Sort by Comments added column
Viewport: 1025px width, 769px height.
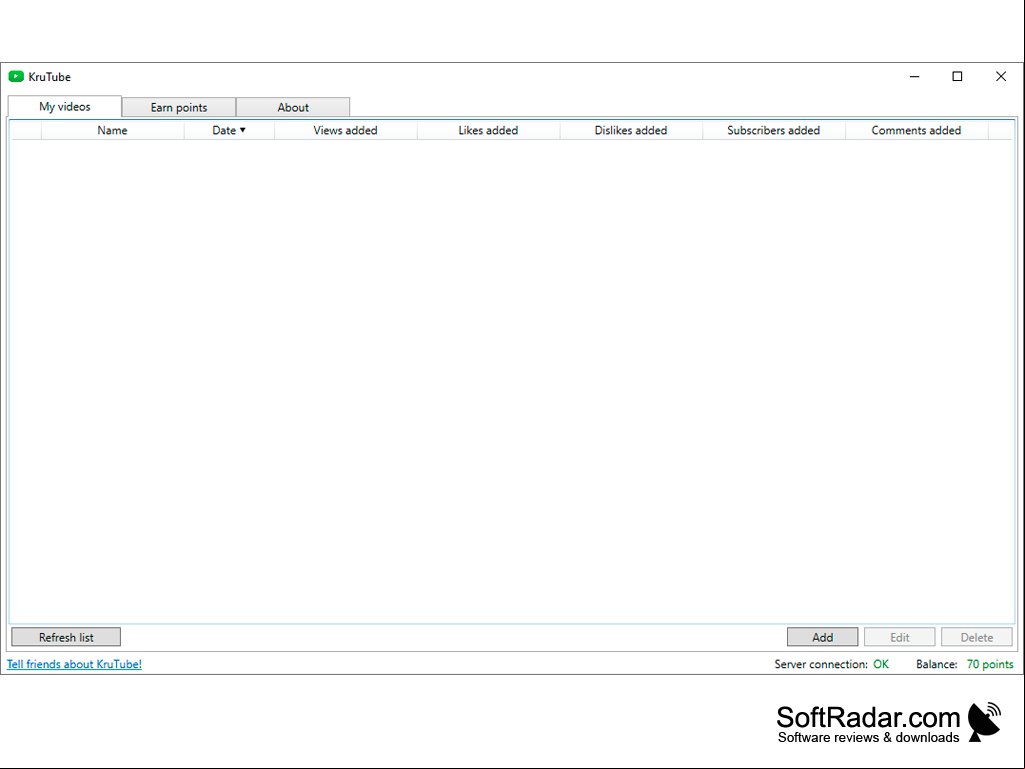tap(916, 130)
